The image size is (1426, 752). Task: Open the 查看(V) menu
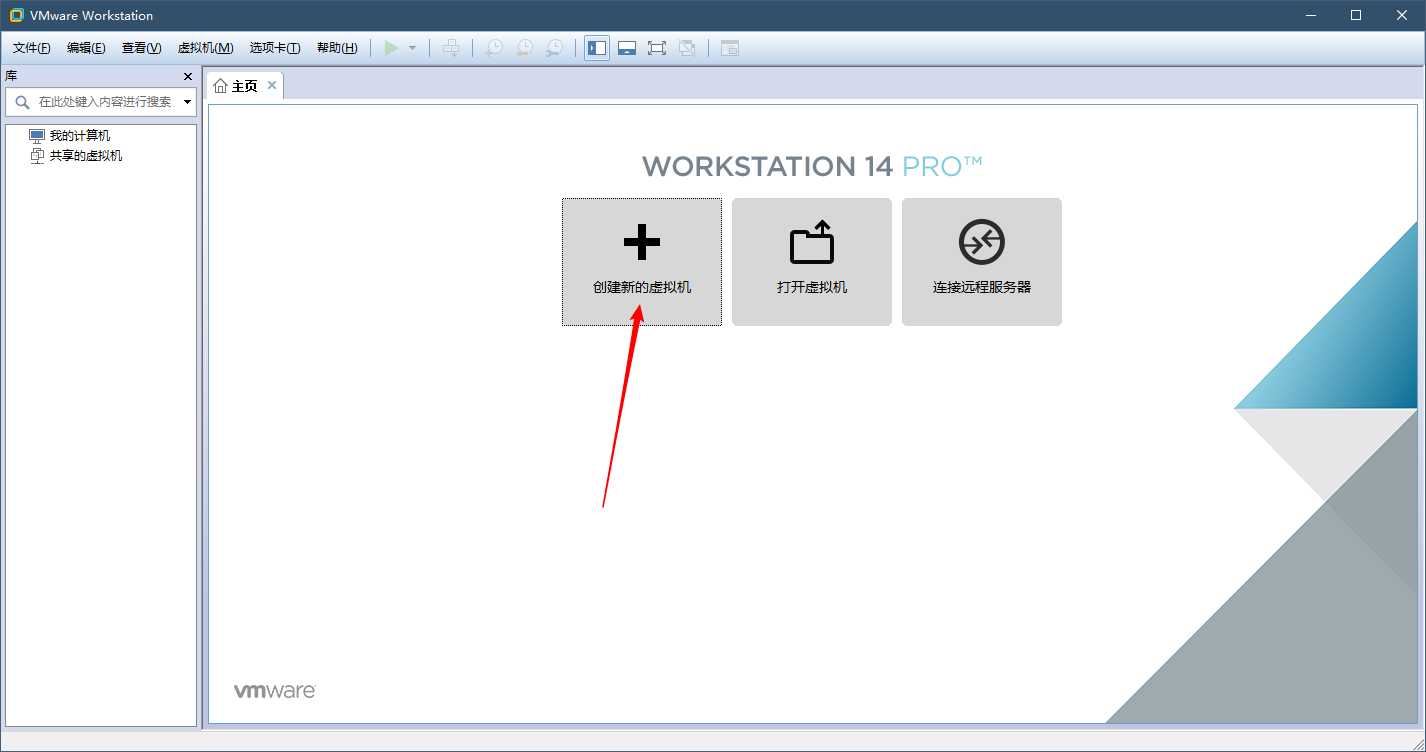[141, 48]
